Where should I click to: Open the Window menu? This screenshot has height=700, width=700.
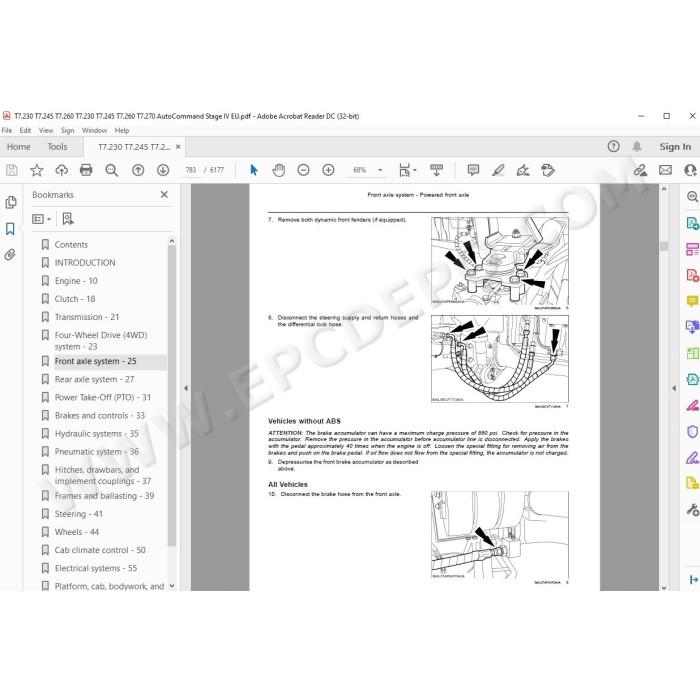coord(94,130)
